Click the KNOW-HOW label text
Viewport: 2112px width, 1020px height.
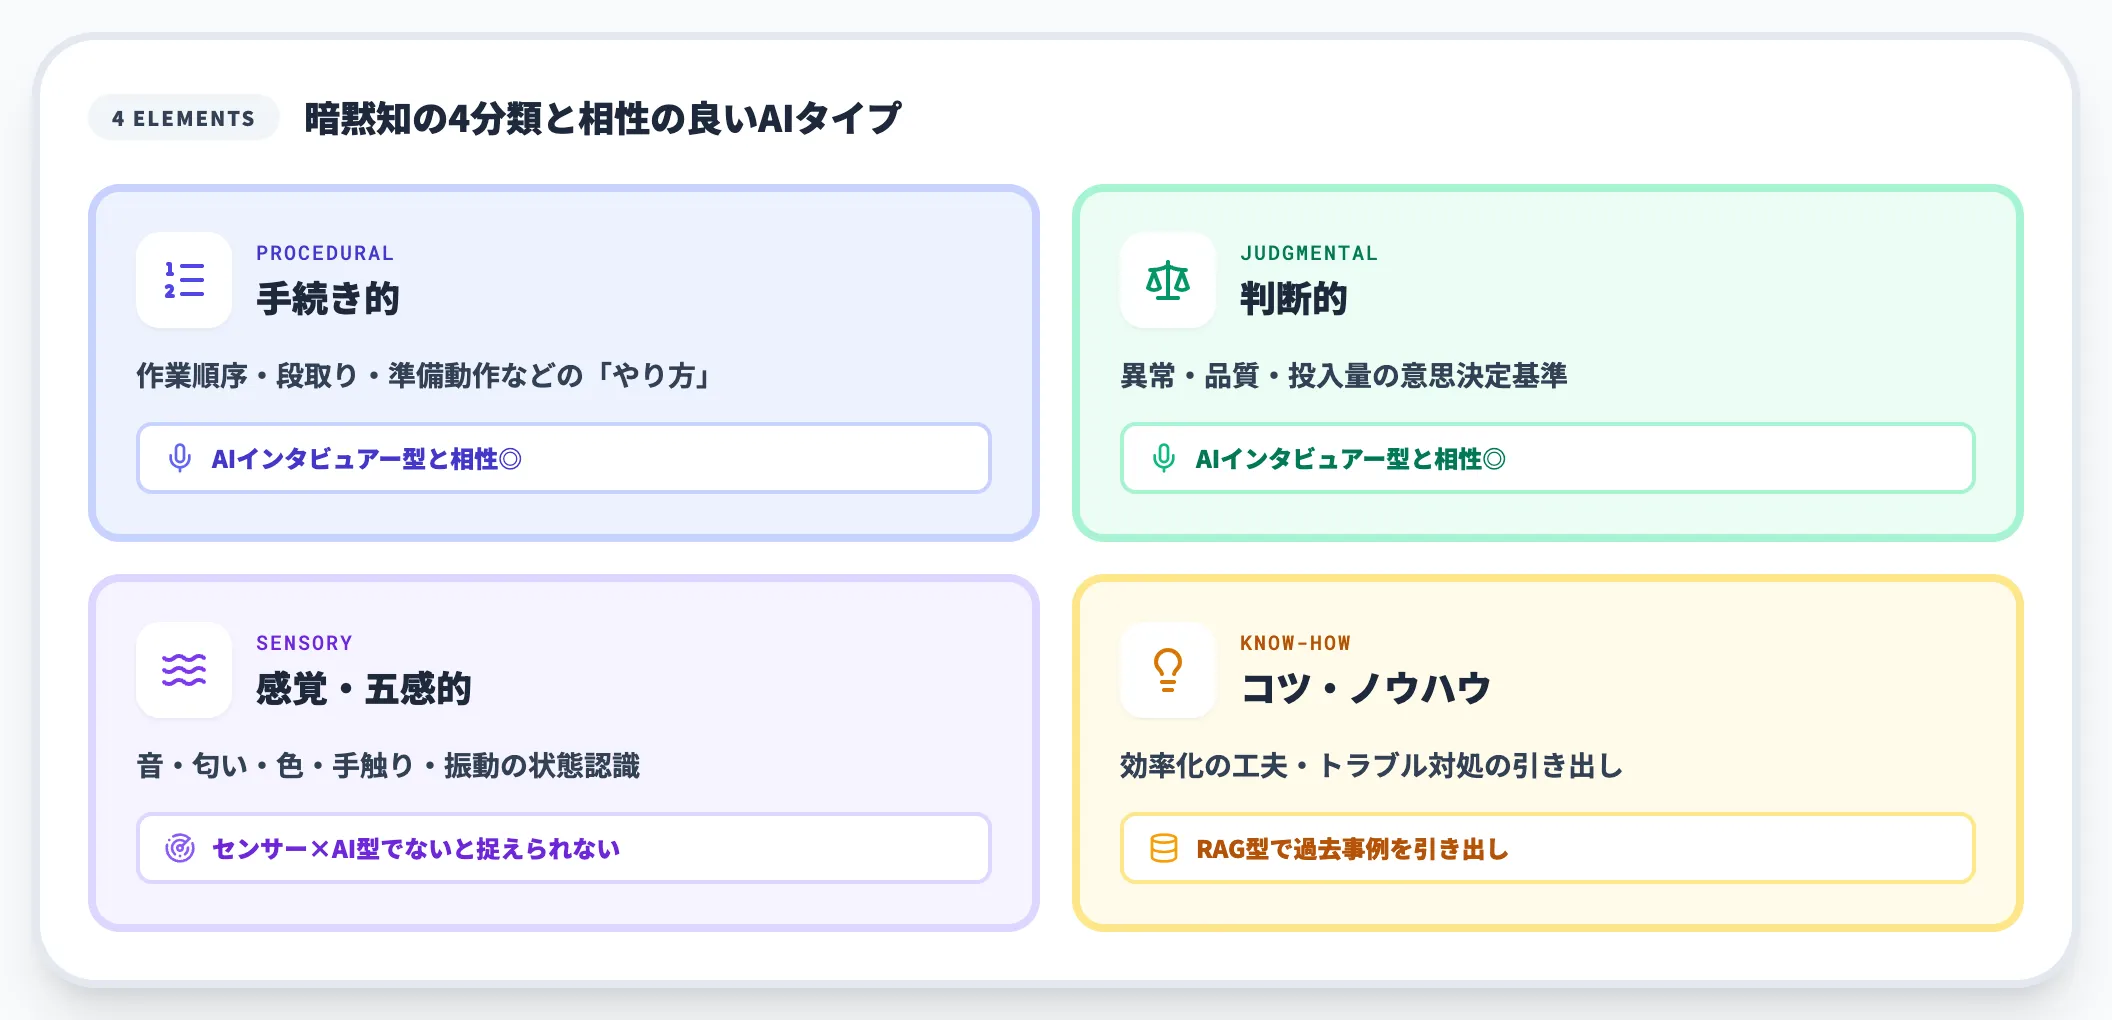pos(1296,643)
